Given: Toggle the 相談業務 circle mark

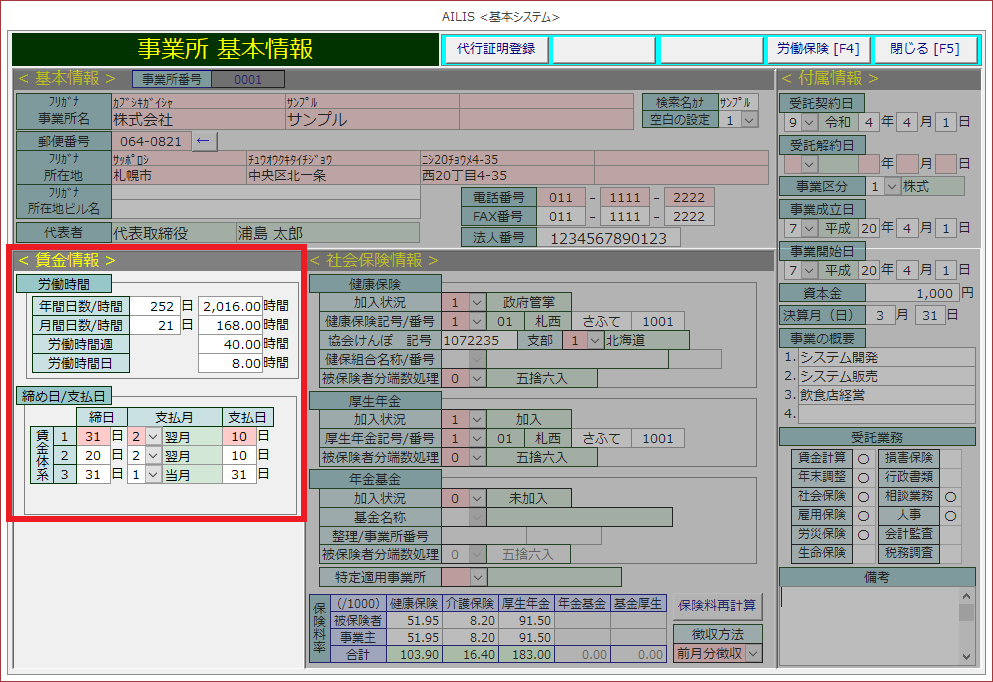Looking at the screenshot, I should (951, 496).
